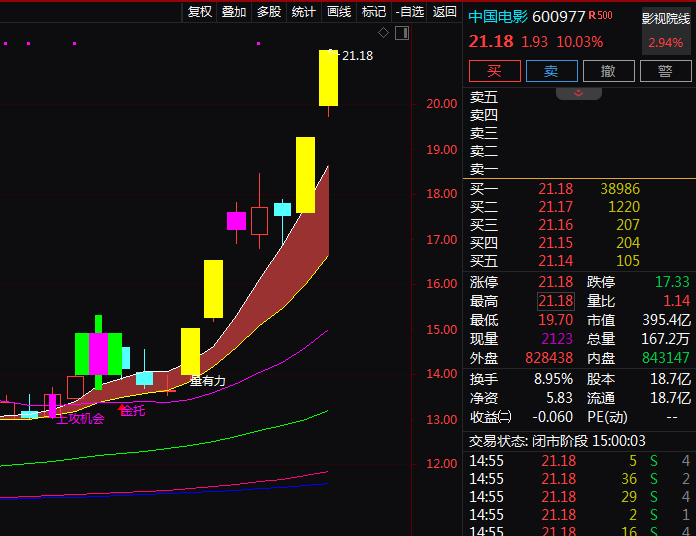
Task: Open the 影视院线 sector tile
Action: 666,30
